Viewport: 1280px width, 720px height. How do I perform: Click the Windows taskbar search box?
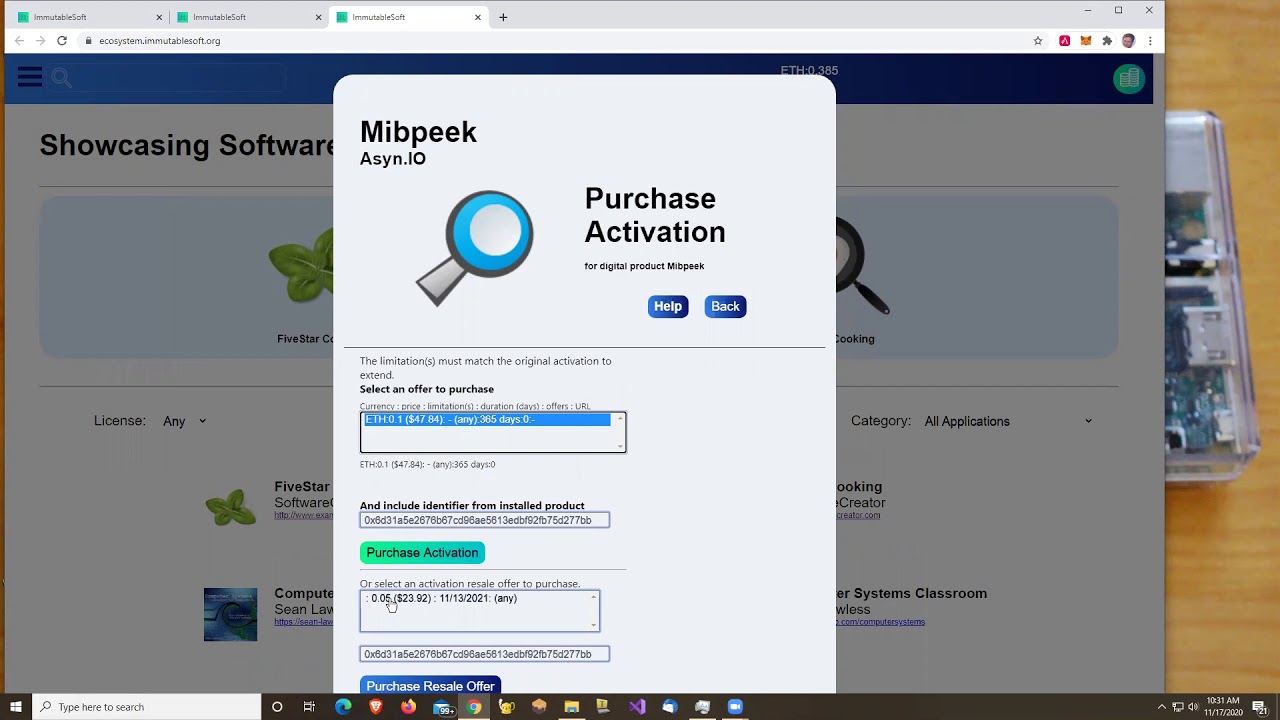[146, 707]
